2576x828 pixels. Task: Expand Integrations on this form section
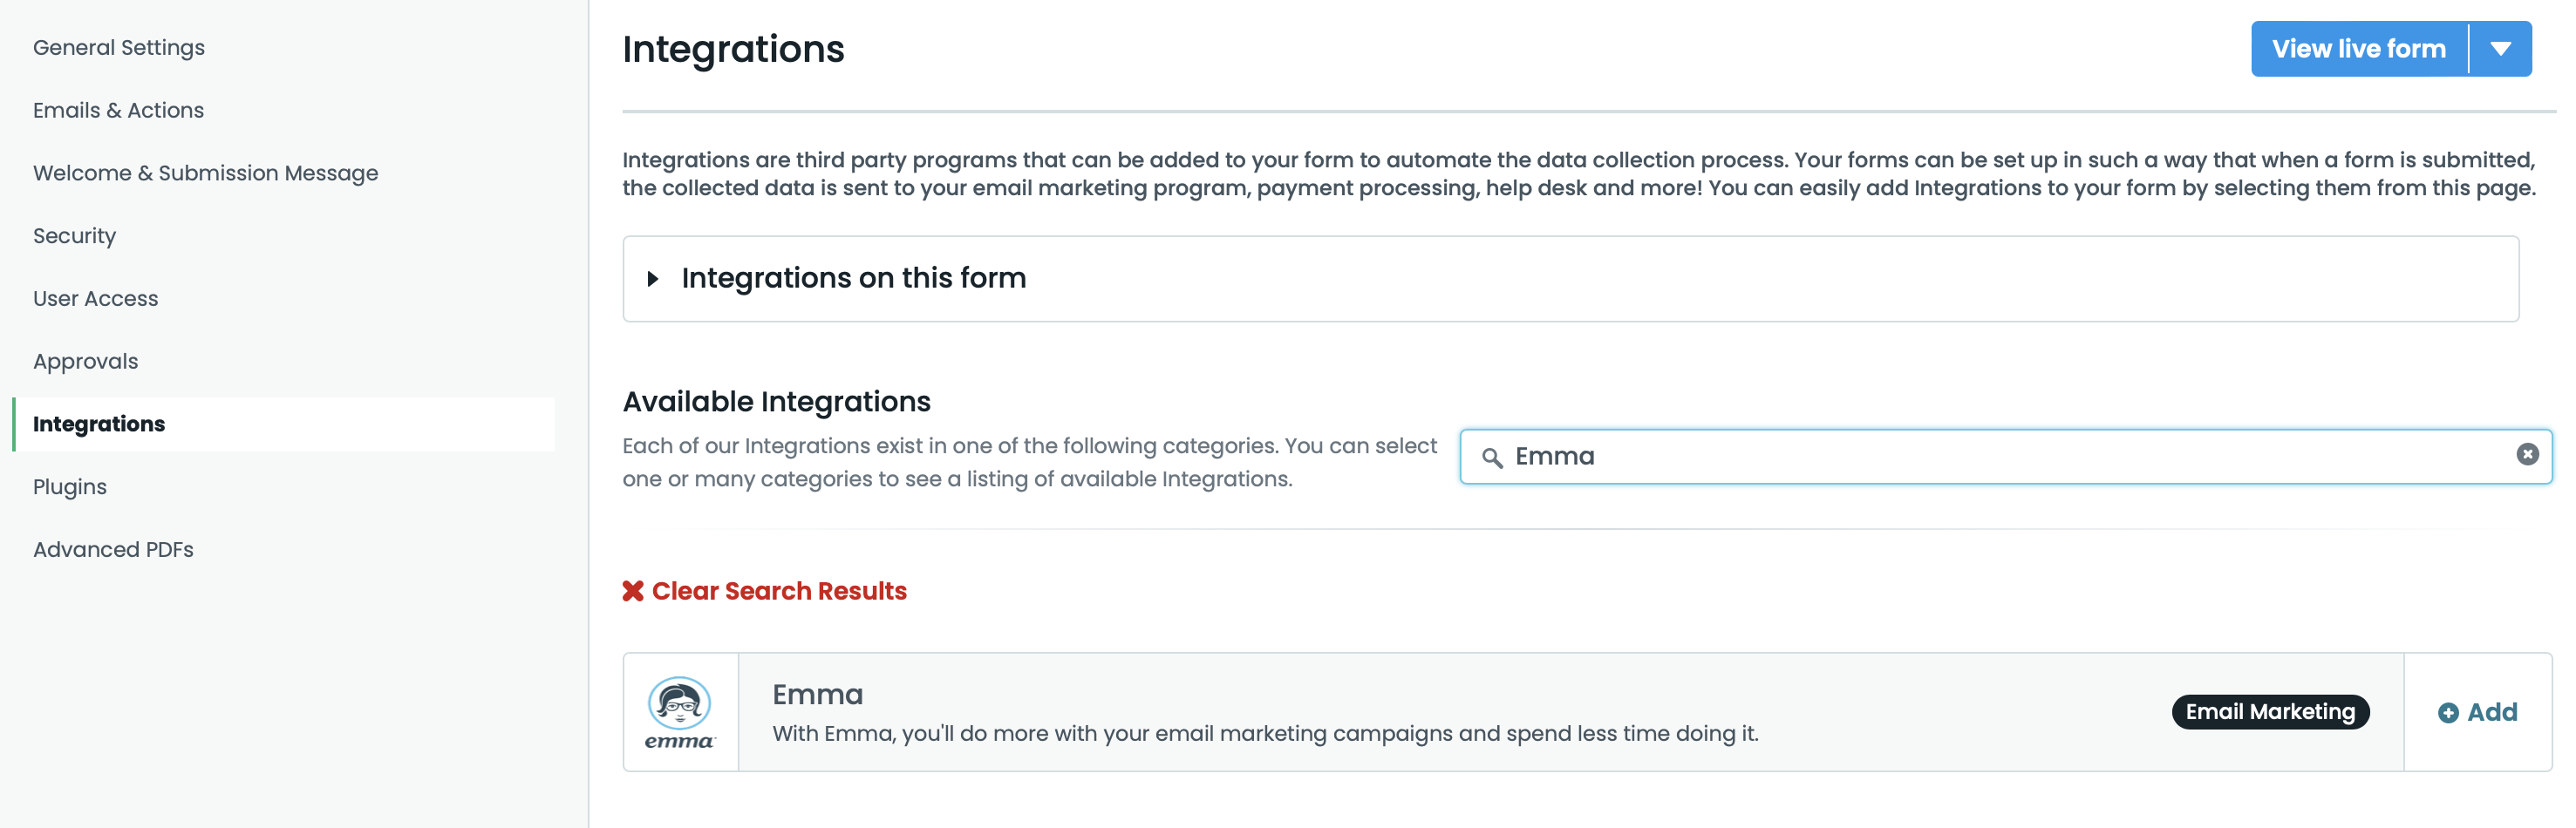pyautogui.click(x=653, y=279)
